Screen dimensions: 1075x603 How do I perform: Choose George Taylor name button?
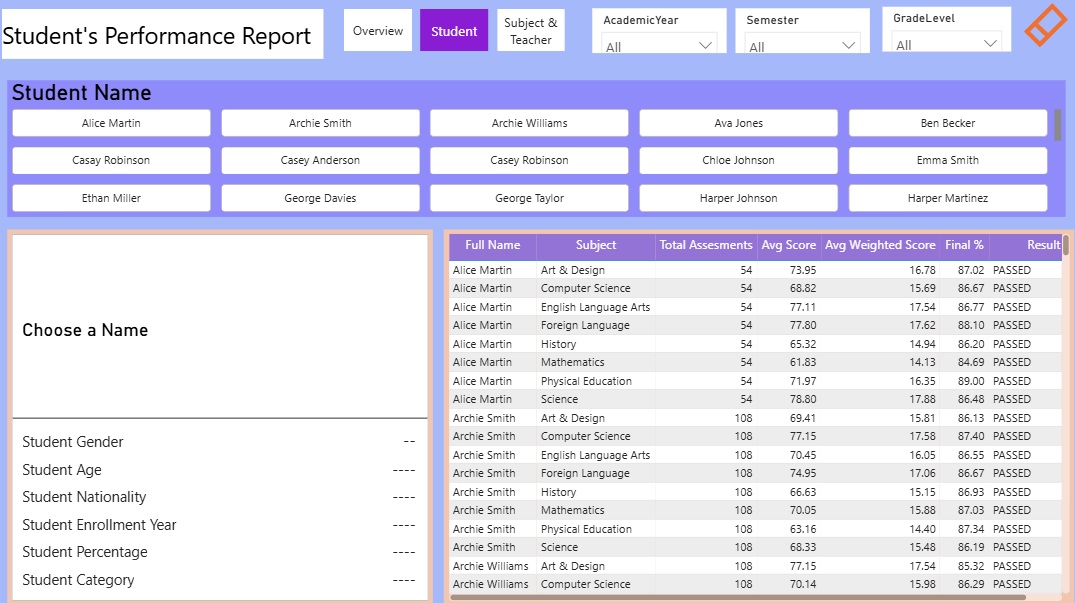pos(529,198)
